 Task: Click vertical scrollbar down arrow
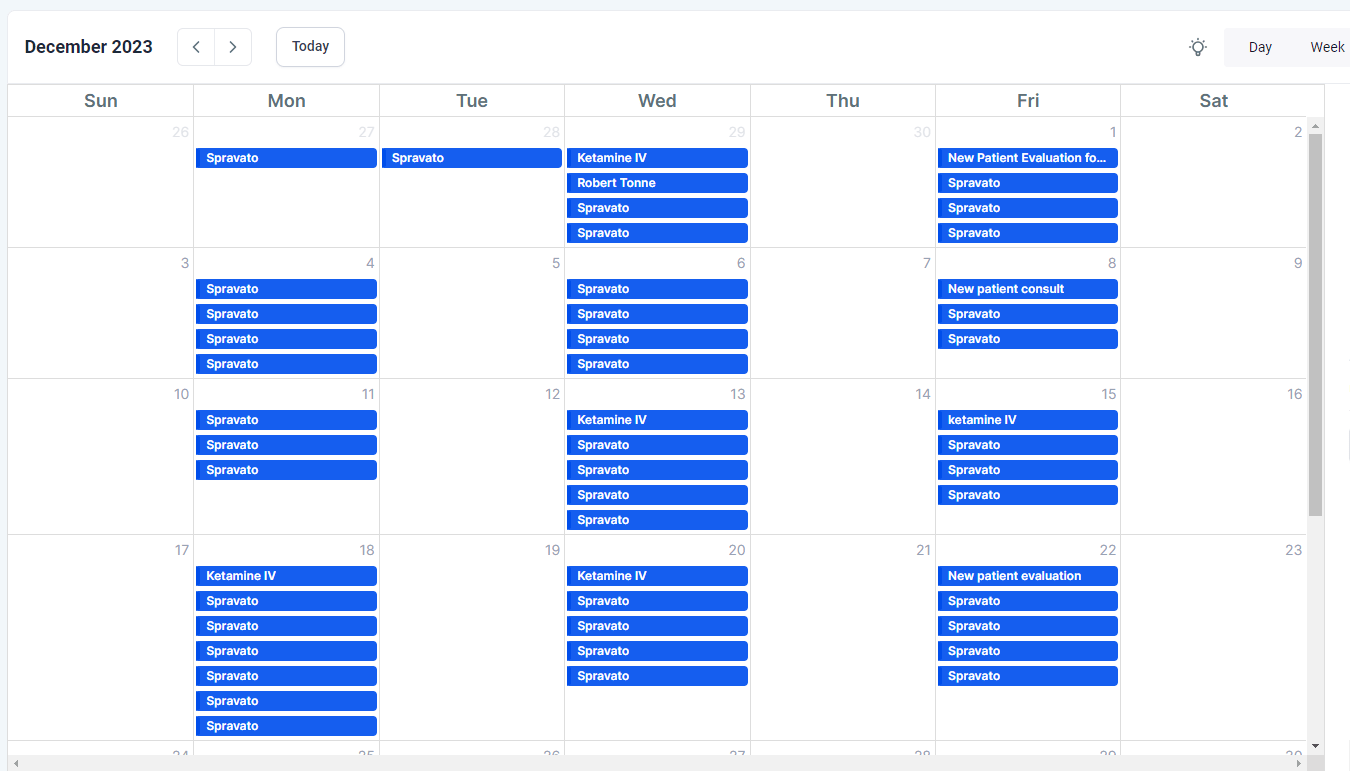(1315, 745)
